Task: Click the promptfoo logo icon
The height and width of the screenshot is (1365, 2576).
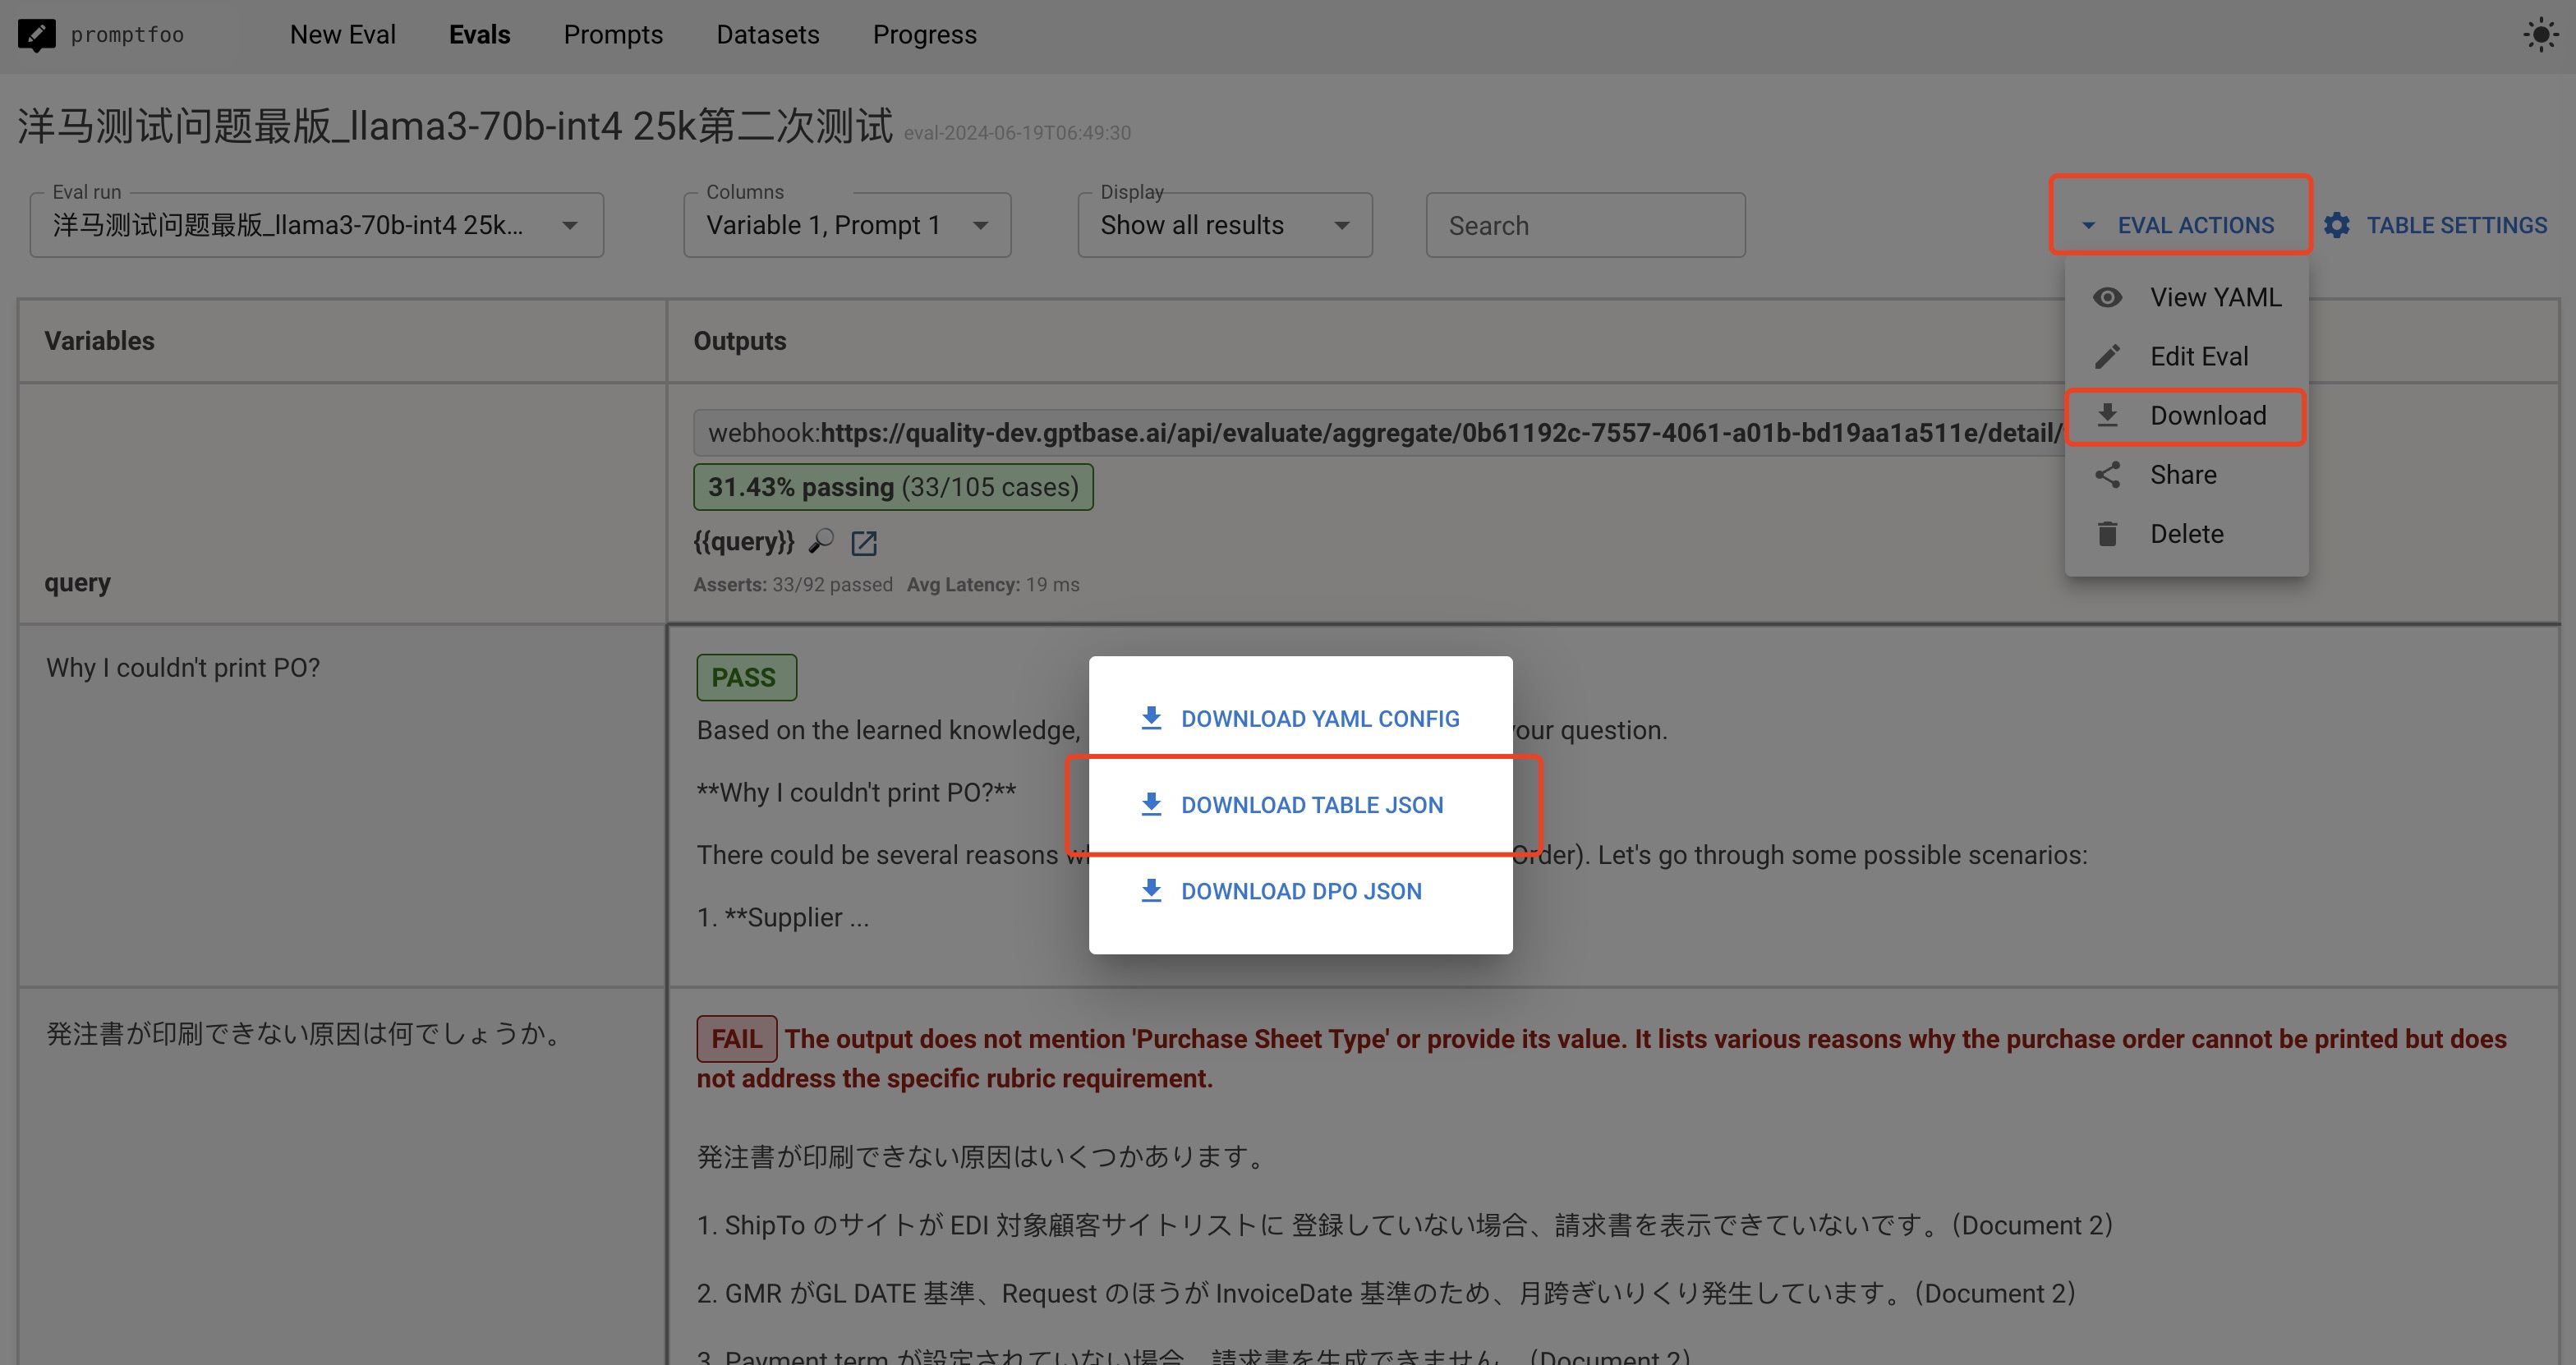Action: click(36, 35)
